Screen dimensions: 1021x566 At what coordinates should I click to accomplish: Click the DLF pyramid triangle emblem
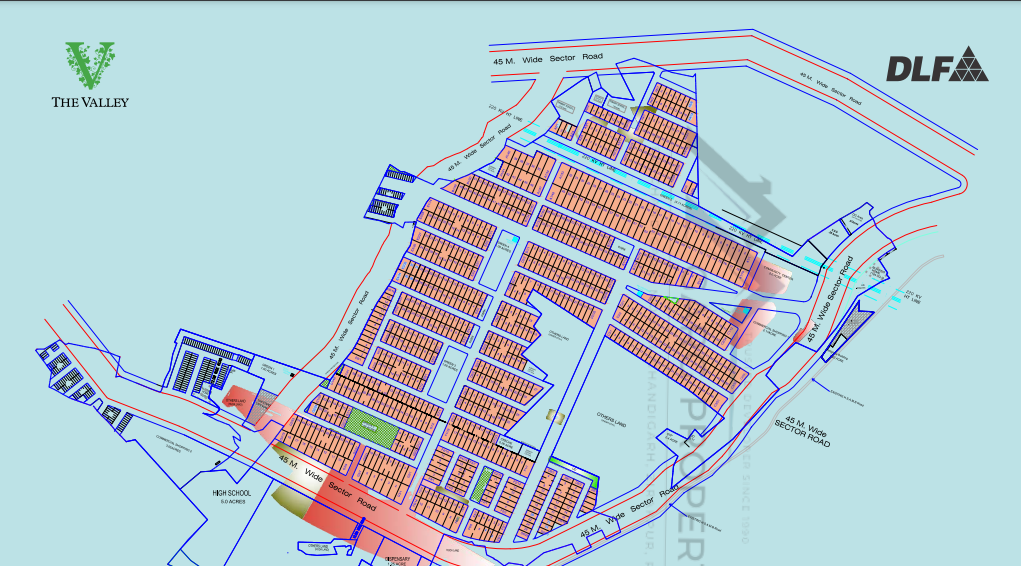click(968, 64)
